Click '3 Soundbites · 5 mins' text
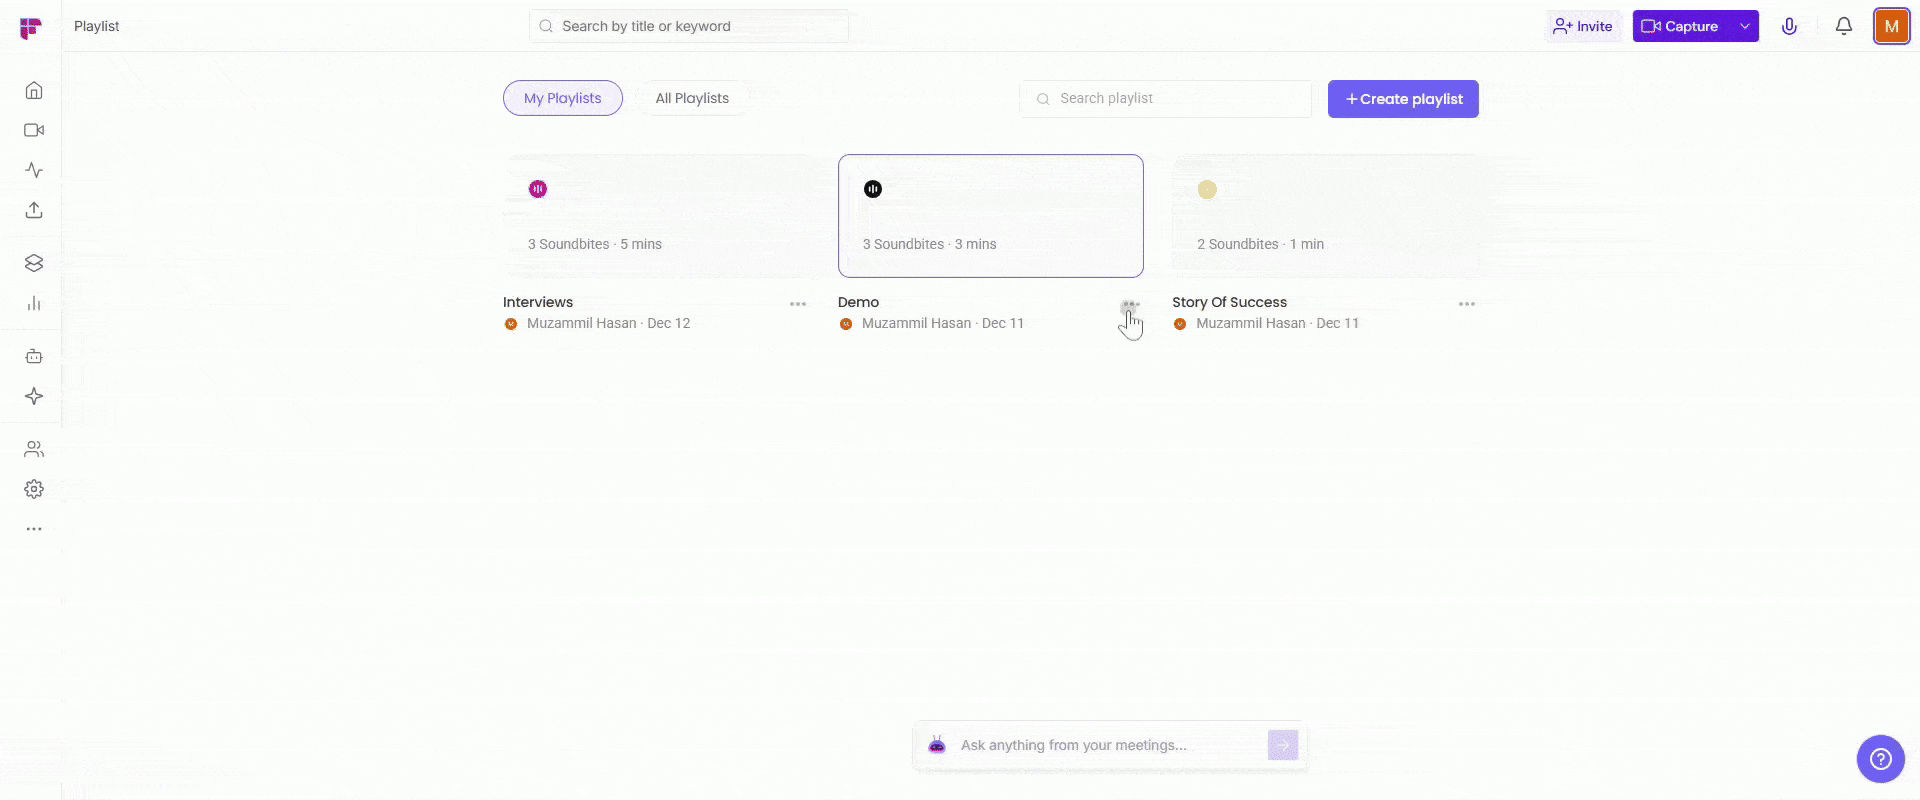 coord(595,244)
